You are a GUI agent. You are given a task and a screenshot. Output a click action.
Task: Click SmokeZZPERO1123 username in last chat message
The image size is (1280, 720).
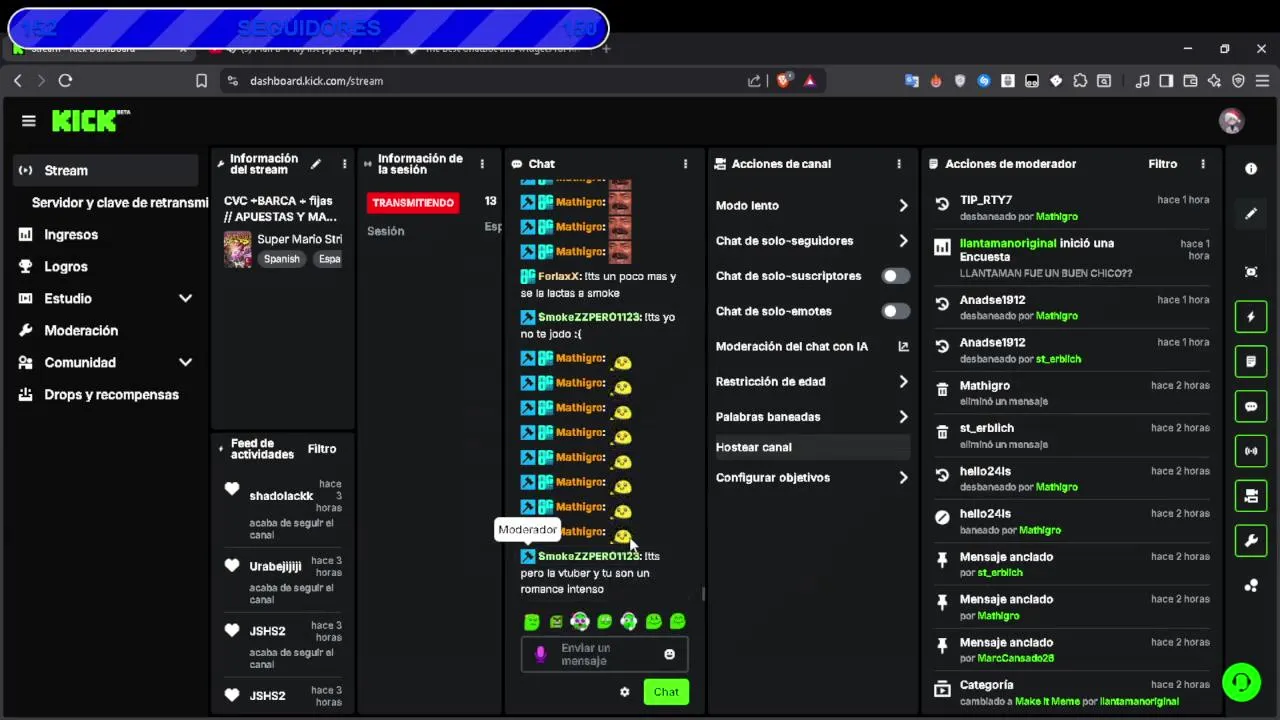pyautogui.click(x=589, y=556)
